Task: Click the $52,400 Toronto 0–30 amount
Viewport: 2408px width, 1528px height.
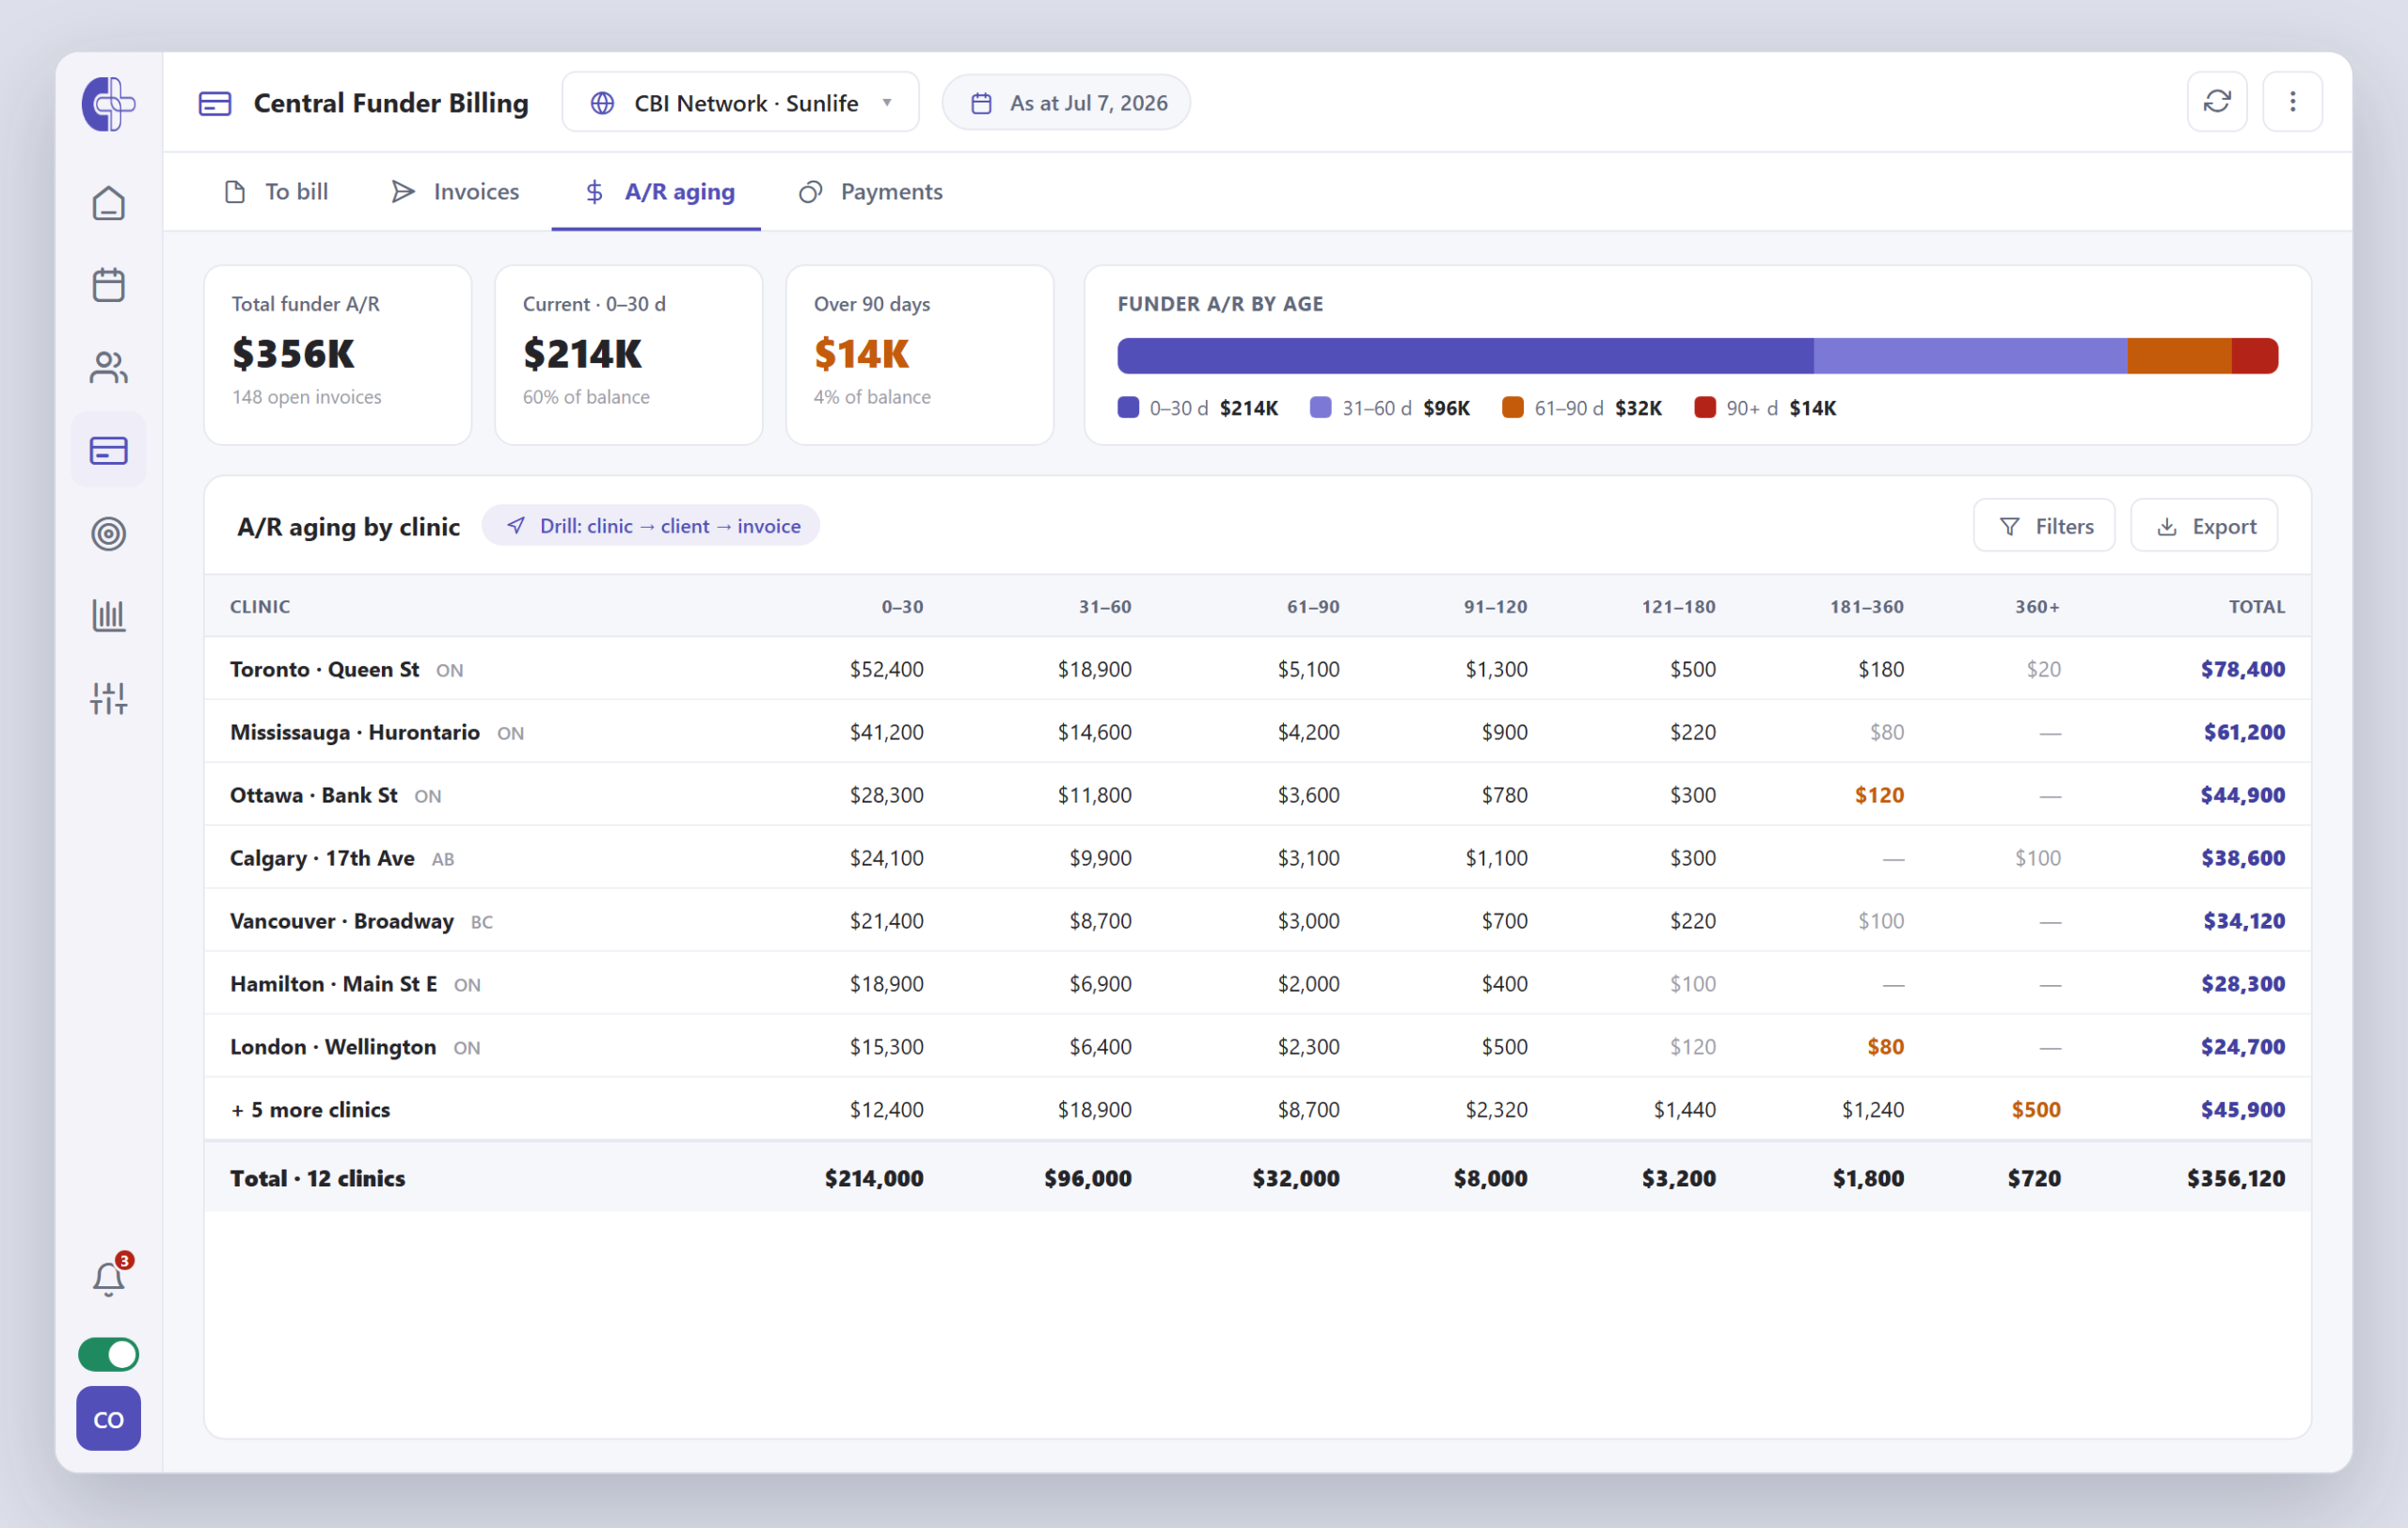Action: tap(886, 669)
